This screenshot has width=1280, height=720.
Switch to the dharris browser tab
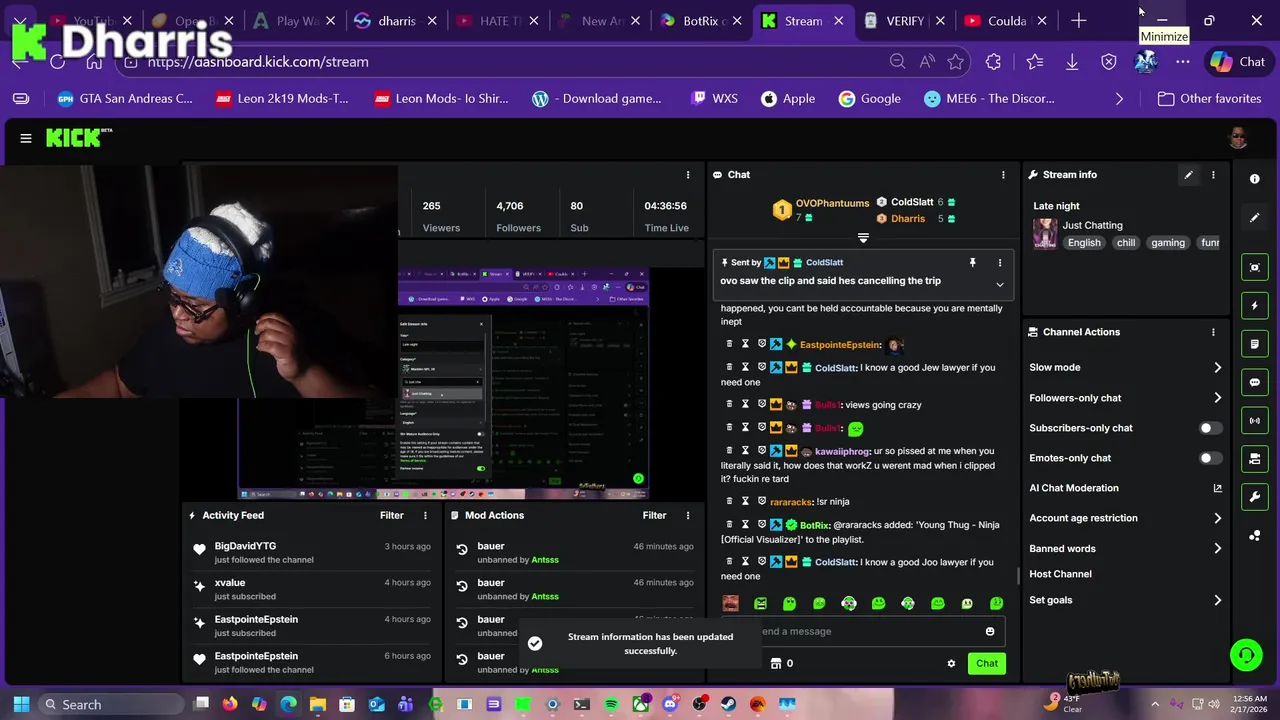396,21
